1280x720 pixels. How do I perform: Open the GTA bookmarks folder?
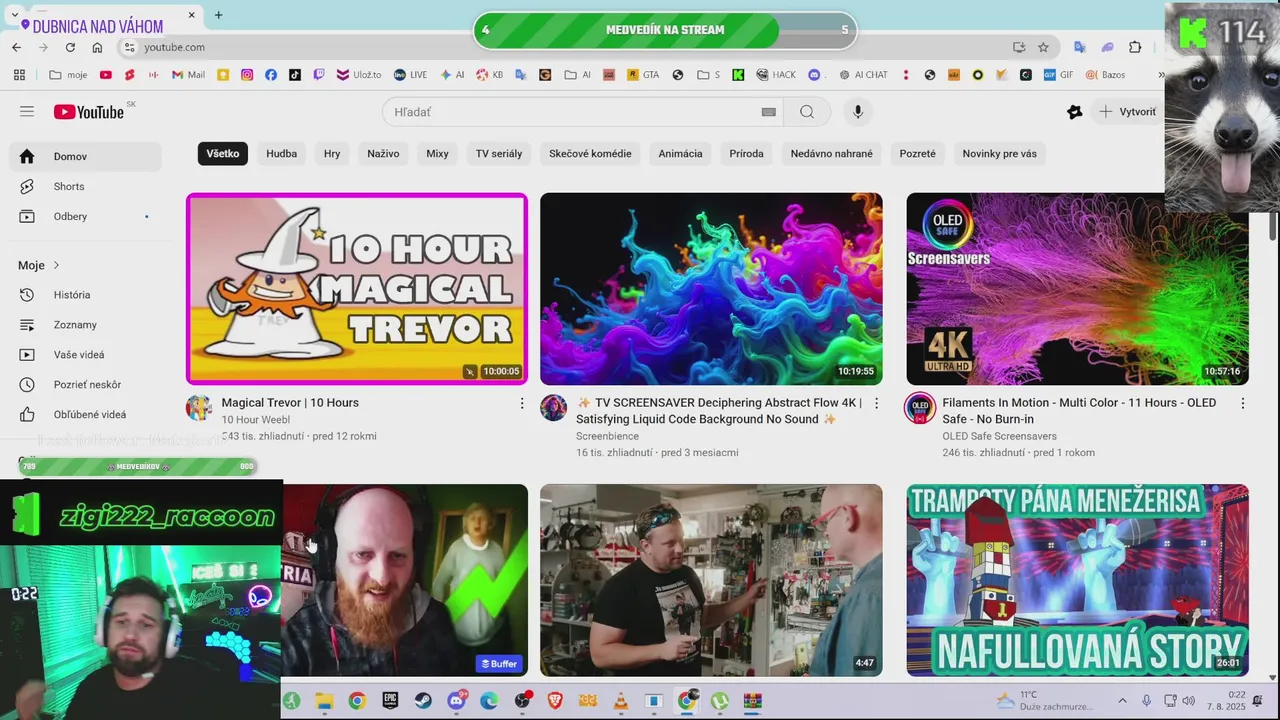point(643,75)
